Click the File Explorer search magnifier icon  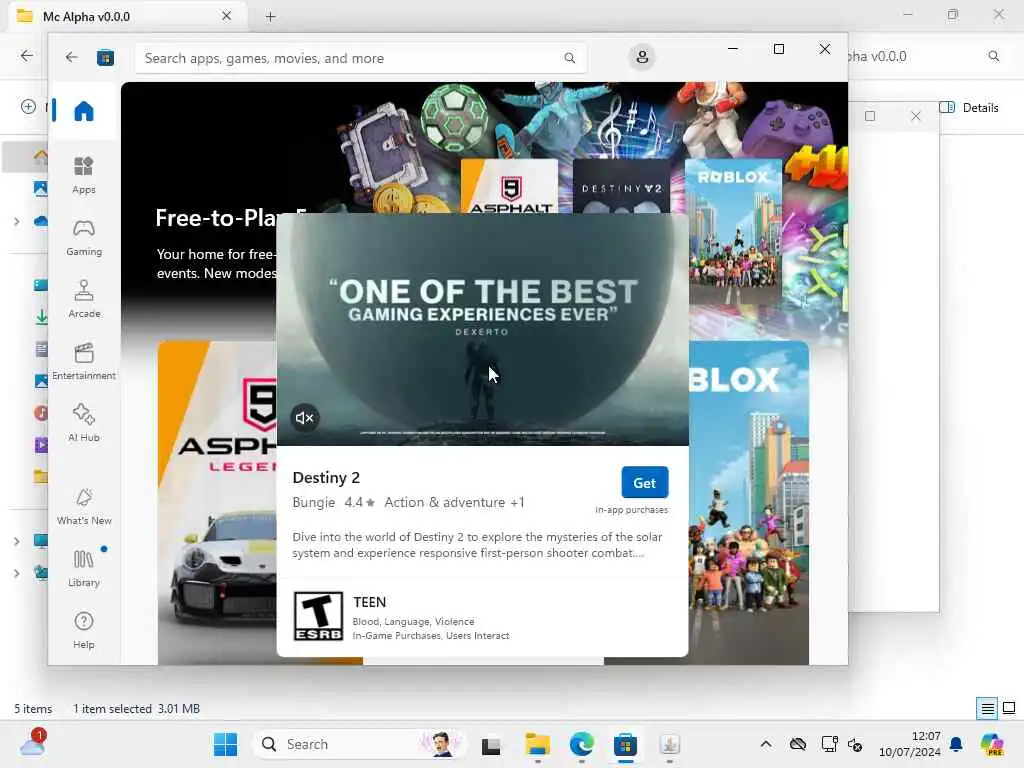click(x=993, y=56)
